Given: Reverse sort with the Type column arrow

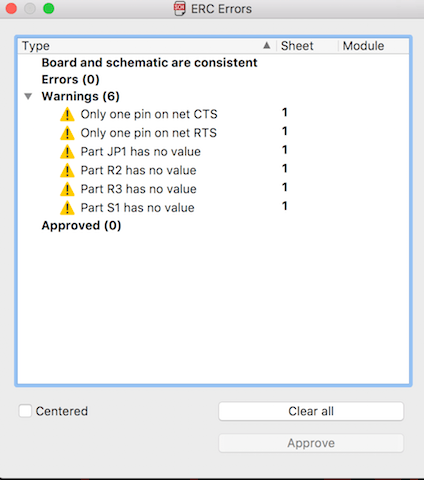Looking at the screenshot, I should pyautogui.click(x=267, y=45).
